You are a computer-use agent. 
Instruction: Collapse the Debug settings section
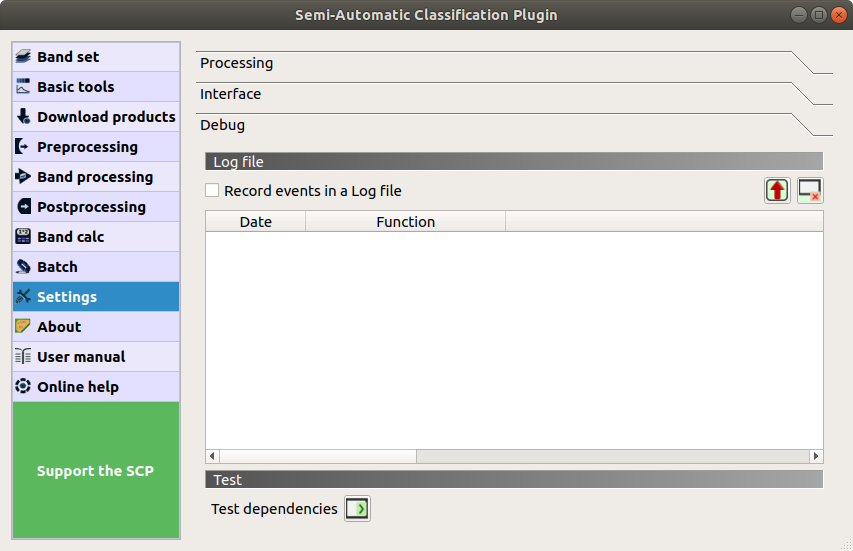(x=223, y=125)
